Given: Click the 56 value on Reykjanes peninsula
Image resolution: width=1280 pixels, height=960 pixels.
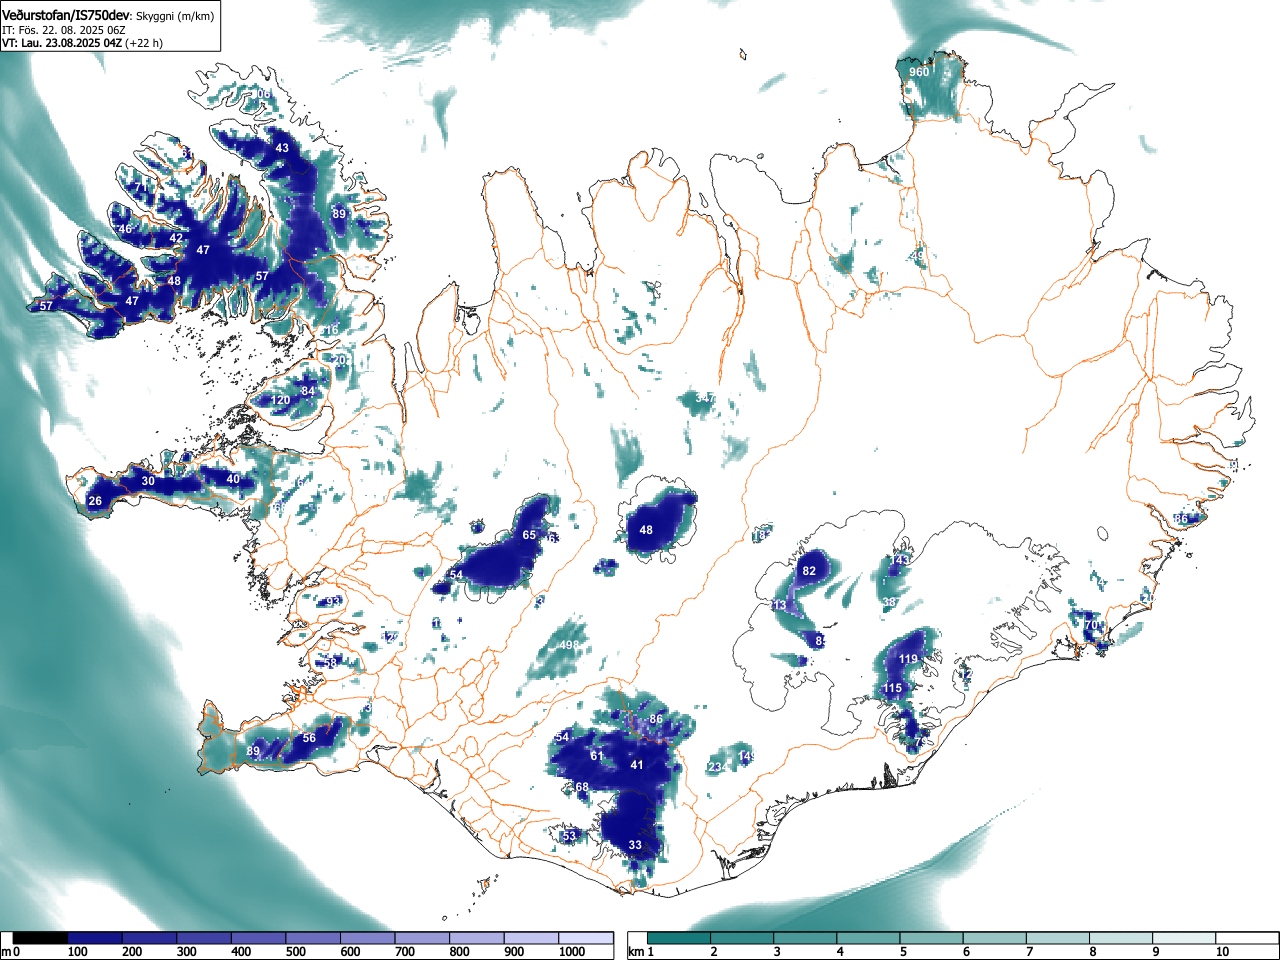Looking at the screenshot, I should pyautogui.click(x=309, y=738).
